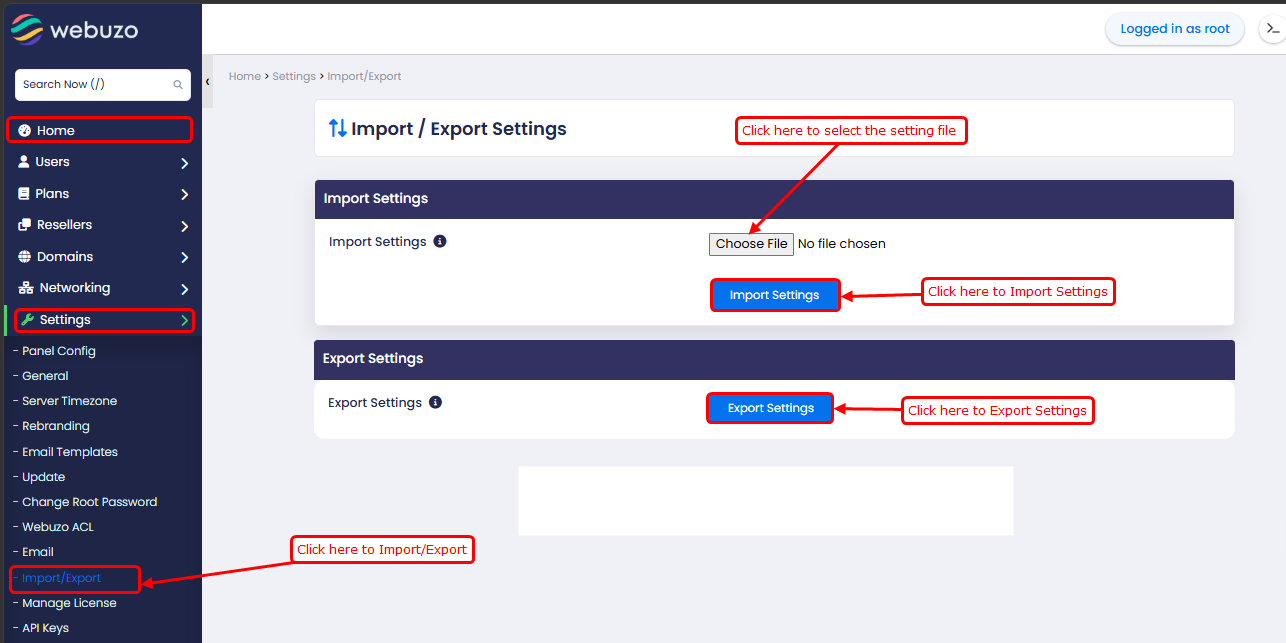Click info icon beside Import Settings label
The image size is (1286, 643).
[440, 242]
